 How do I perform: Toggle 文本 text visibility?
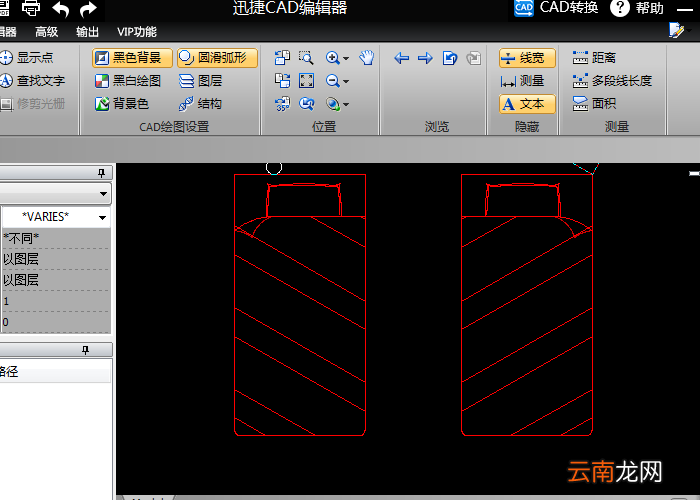pos(527,104)
